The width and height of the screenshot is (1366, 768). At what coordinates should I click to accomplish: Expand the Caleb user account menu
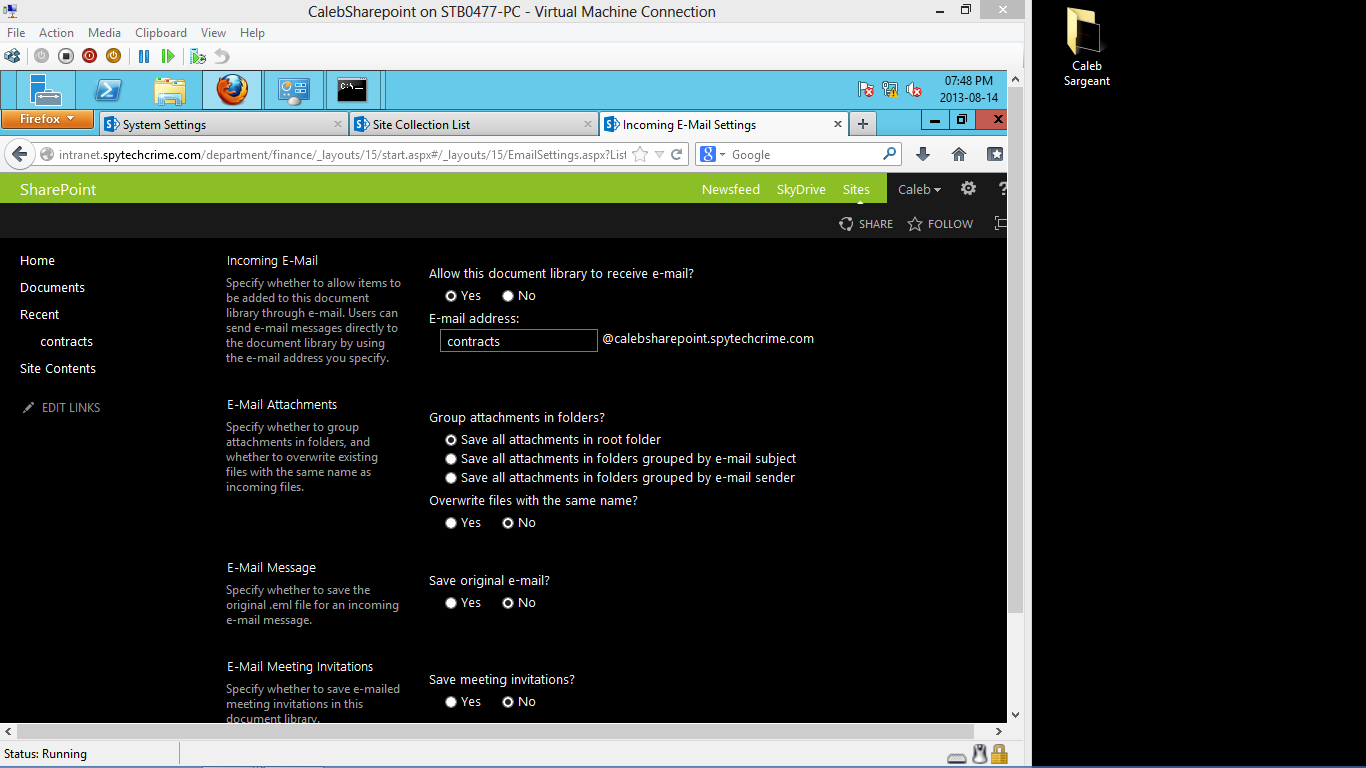(x=919, y=189)
